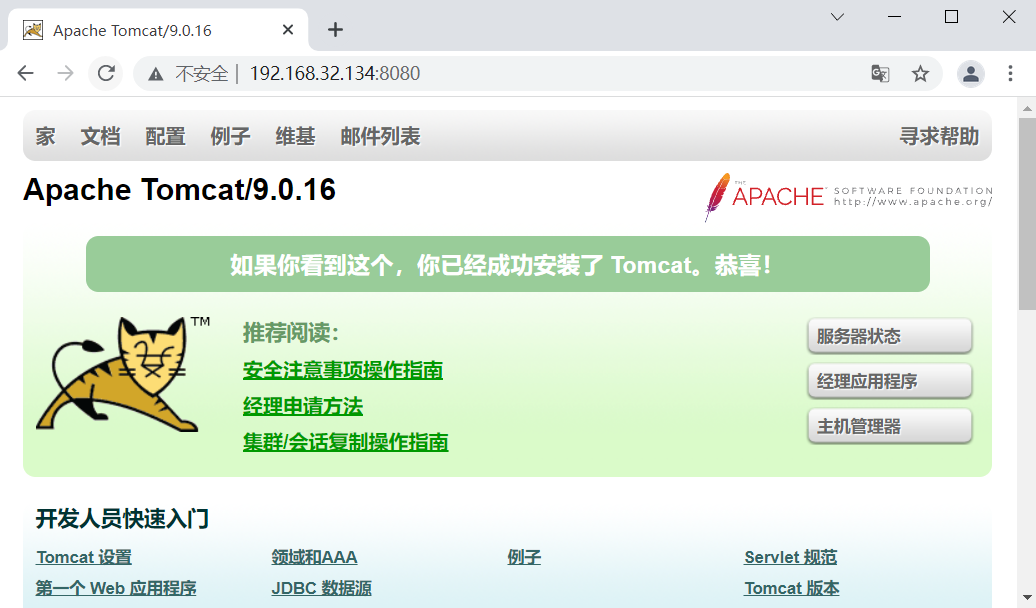Open the 第一个 Web 应用程序 link
Image resolution: width=1036 pixels, height=608 pixels.
tap(116, 588)
